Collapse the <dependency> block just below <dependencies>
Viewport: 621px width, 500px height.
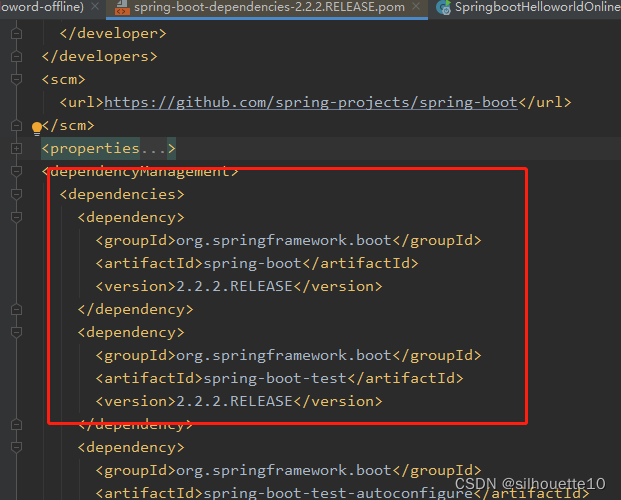[x=16, y=217]
